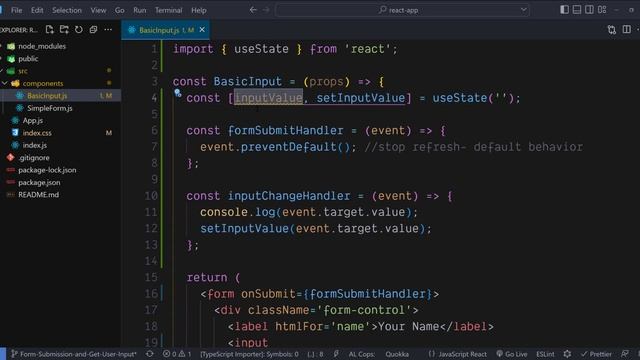This screenshot has width=640, height=360.
Task: Click the highlighted inputValue variable
Action: click(x=269, y=98)
